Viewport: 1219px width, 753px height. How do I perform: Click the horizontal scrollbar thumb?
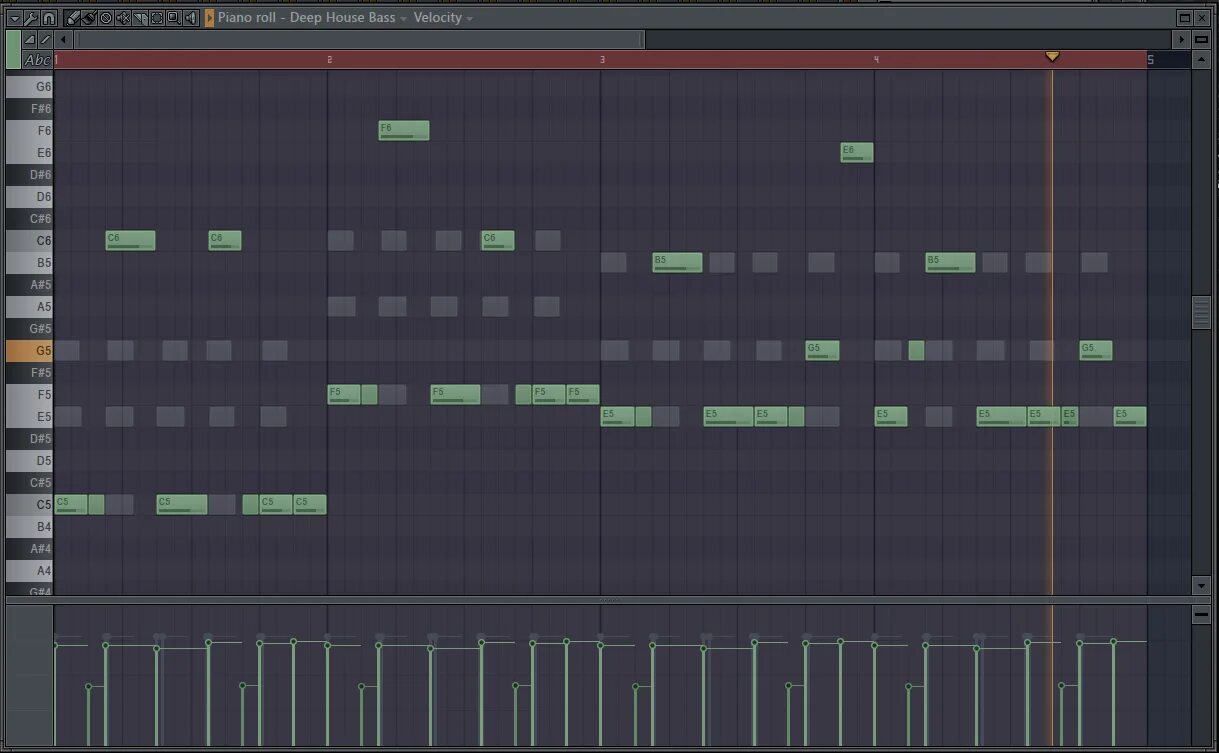point(360,39)
